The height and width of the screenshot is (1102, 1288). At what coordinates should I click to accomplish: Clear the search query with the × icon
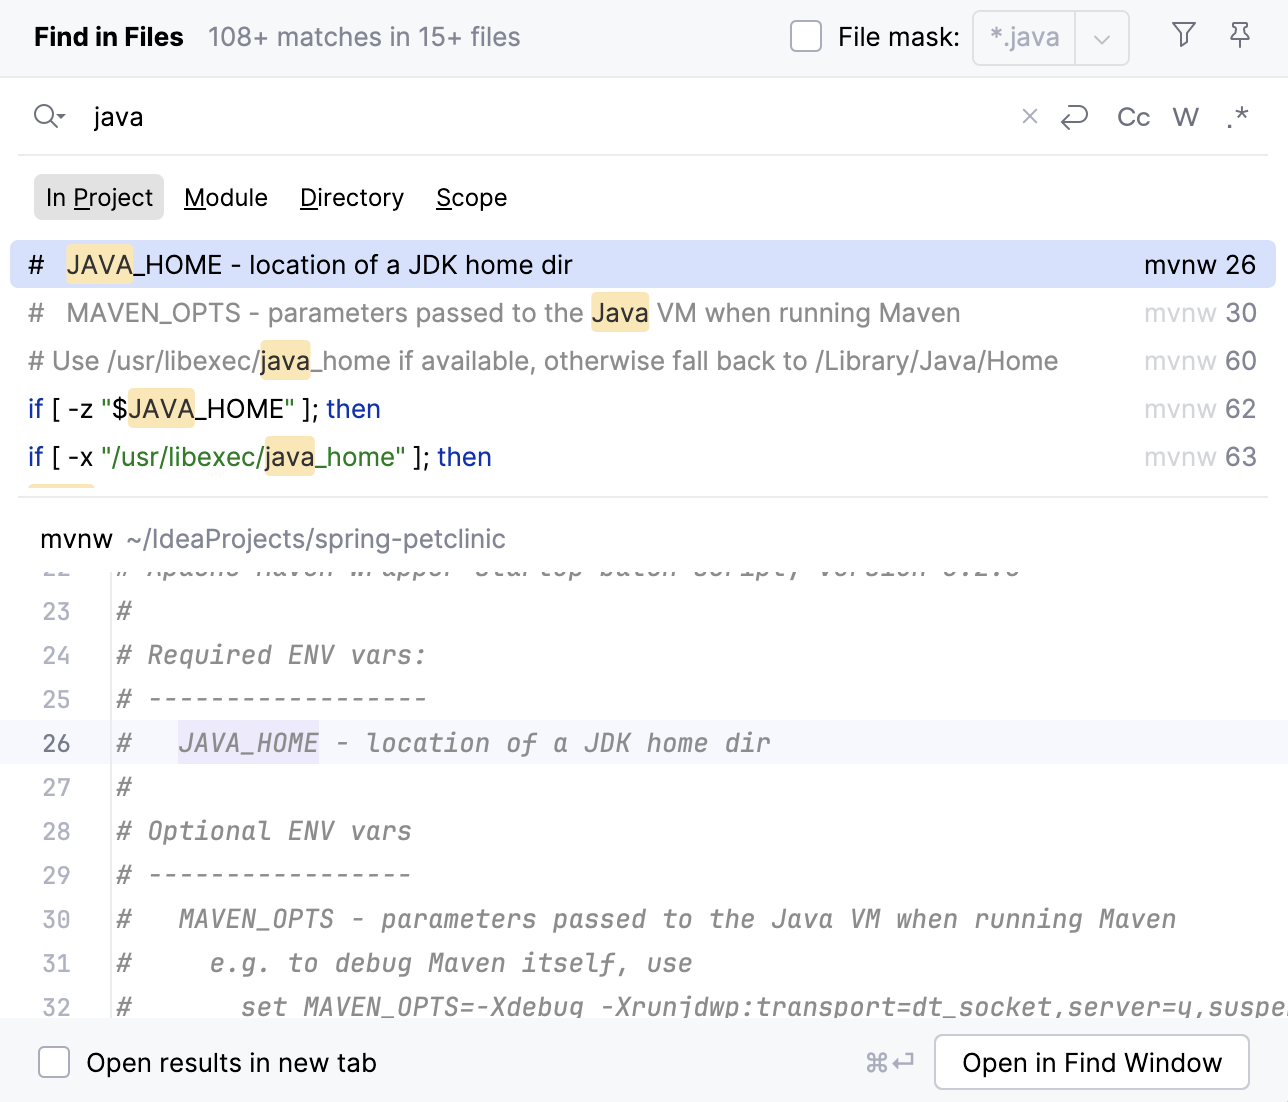tap(1029, 117)
